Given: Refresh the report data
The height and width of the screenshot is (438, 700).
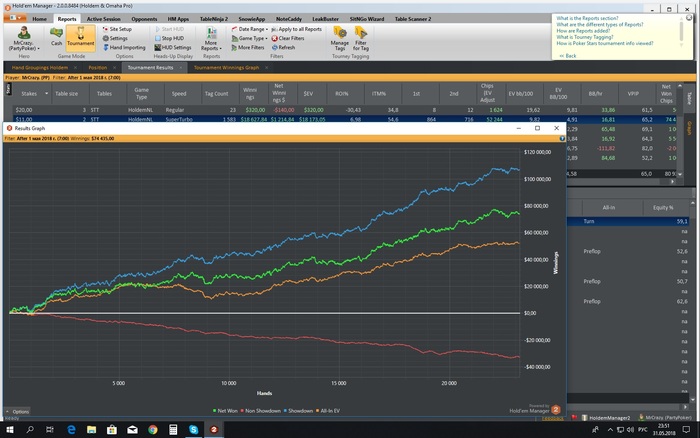Looking at the screenshot, I should coord(283,47).
